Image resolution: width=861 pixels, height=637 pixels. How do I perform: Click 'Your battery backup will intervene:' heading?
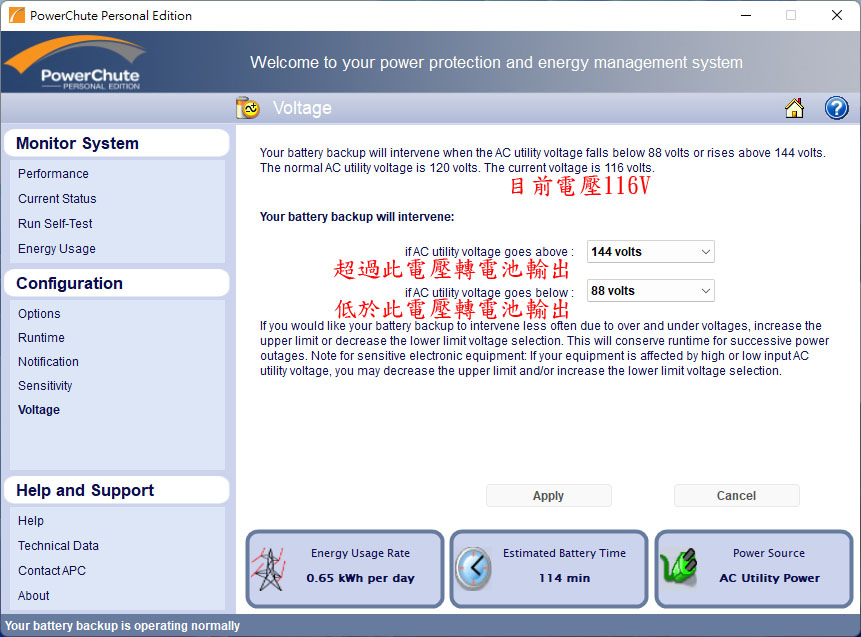click(x=357, y=217)
